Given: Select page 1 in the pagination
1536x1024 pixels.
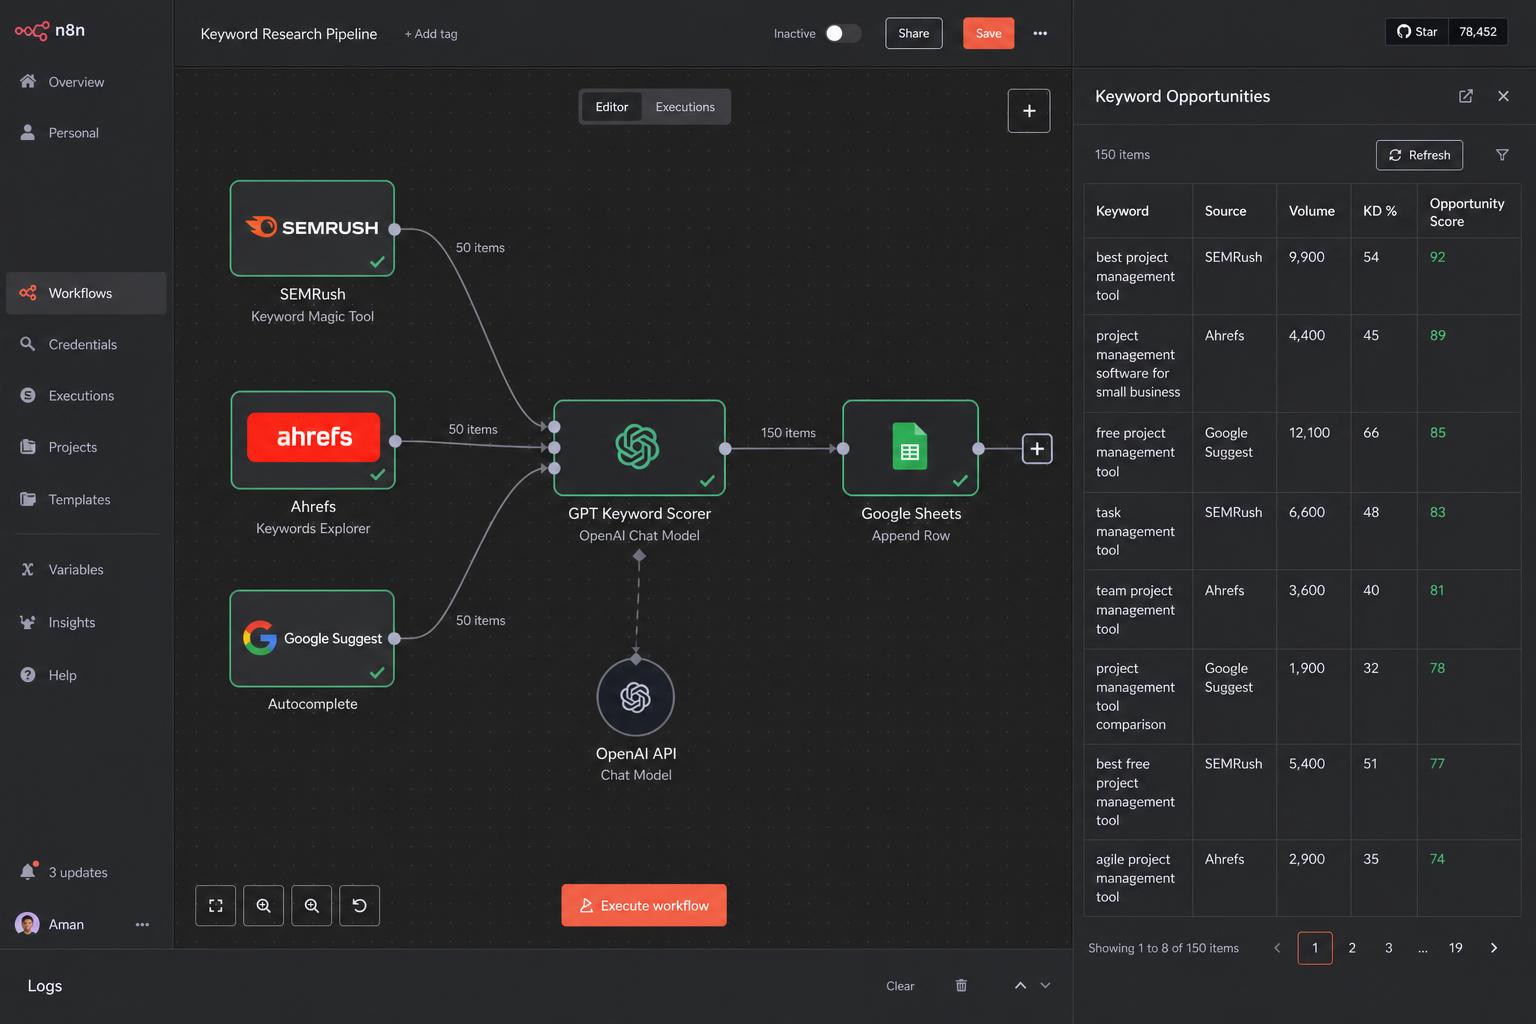Looking at the screenshot, I should [x=1315, y=948].
